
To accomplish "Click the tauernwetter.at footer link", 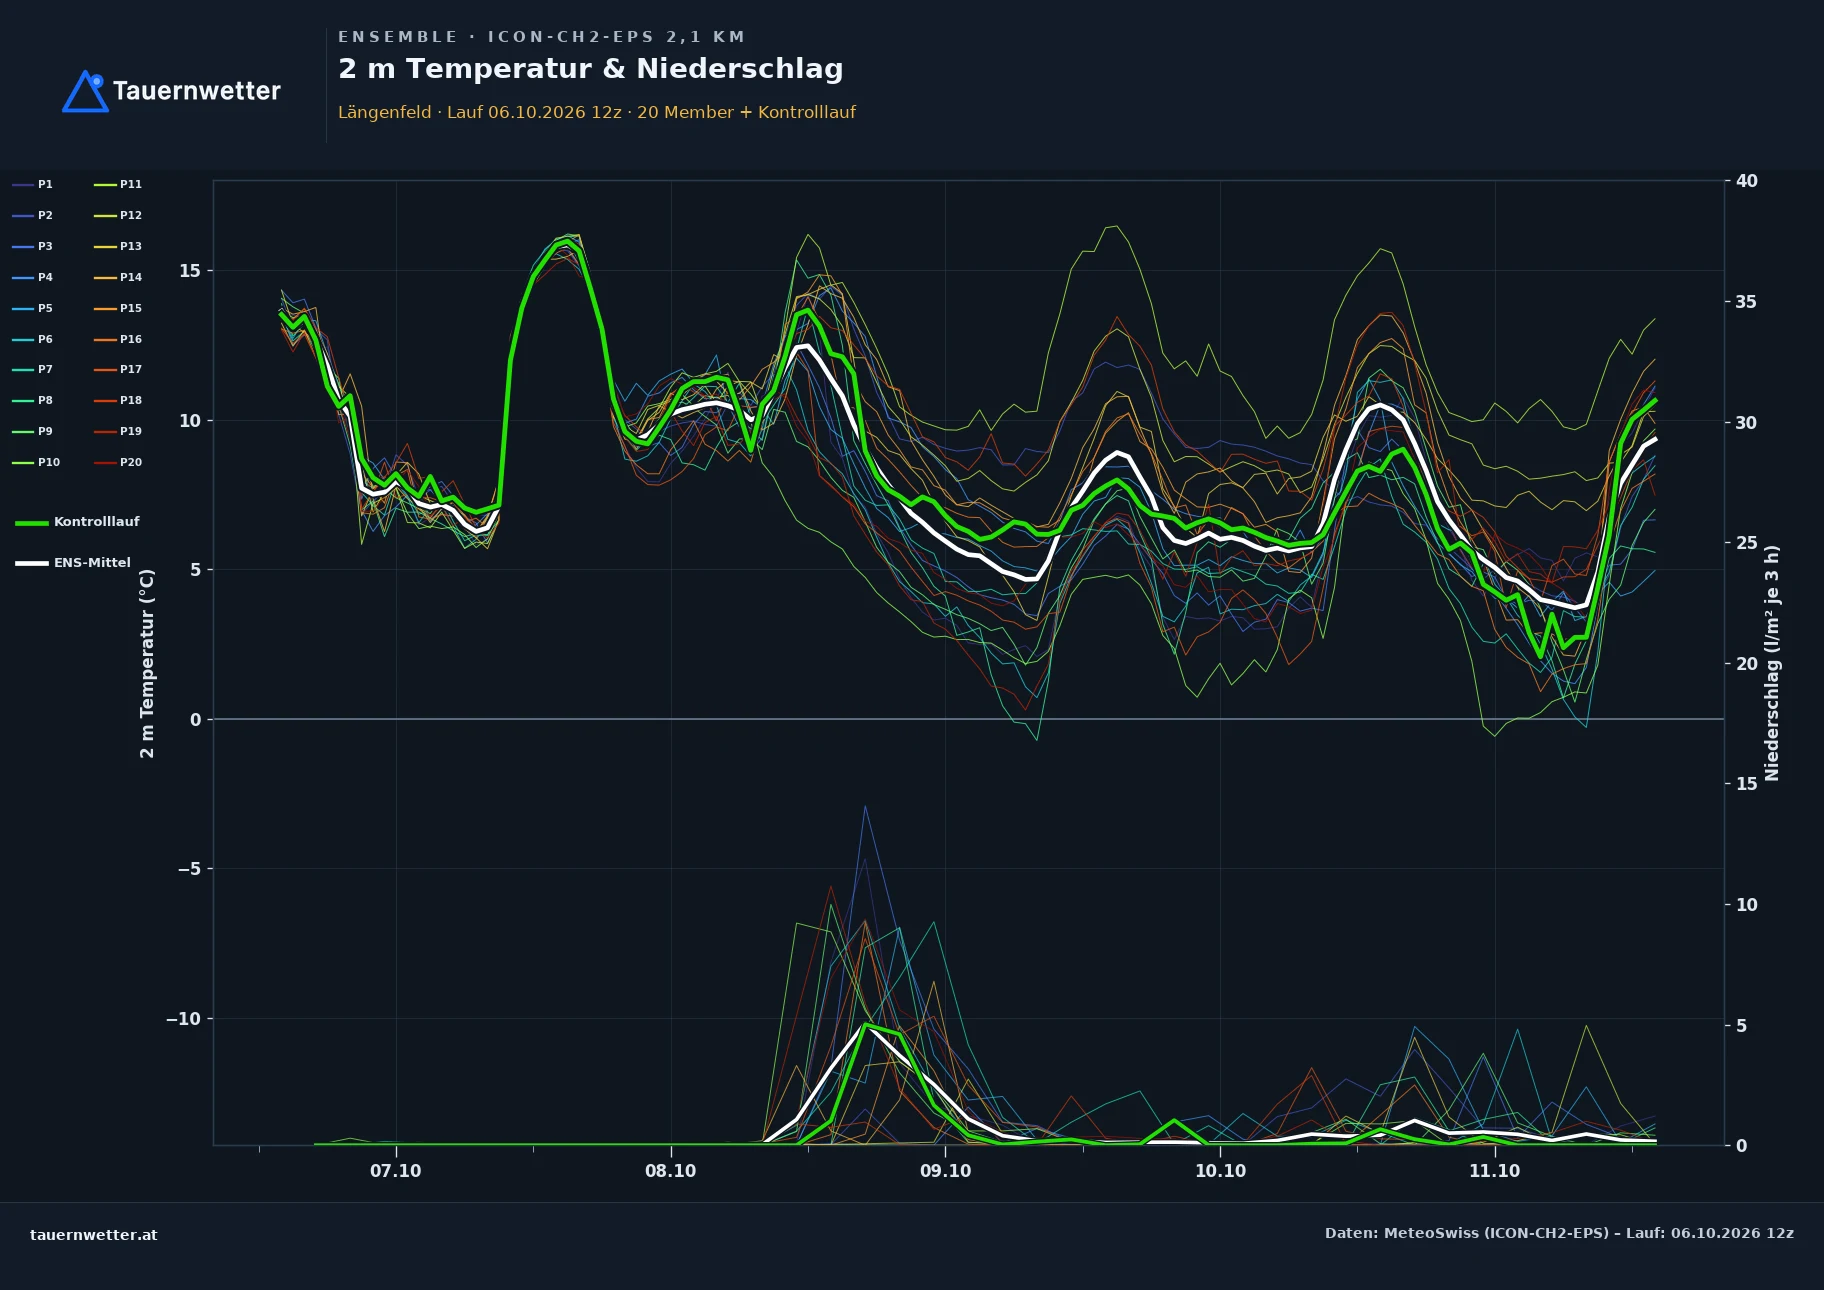I will coord(94,1235).
